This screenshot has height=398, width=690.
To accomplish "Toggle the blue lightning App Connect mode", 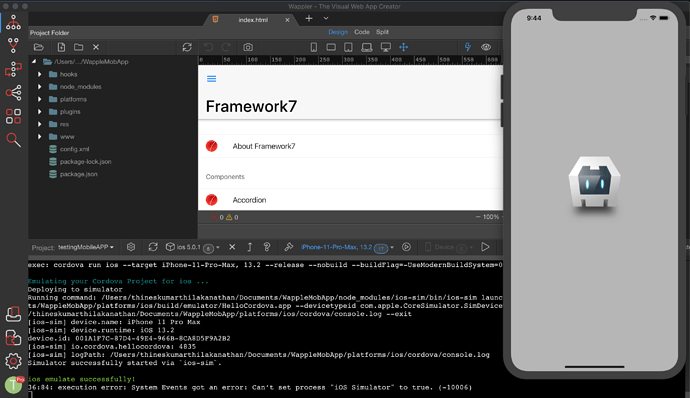I will 468,47.
